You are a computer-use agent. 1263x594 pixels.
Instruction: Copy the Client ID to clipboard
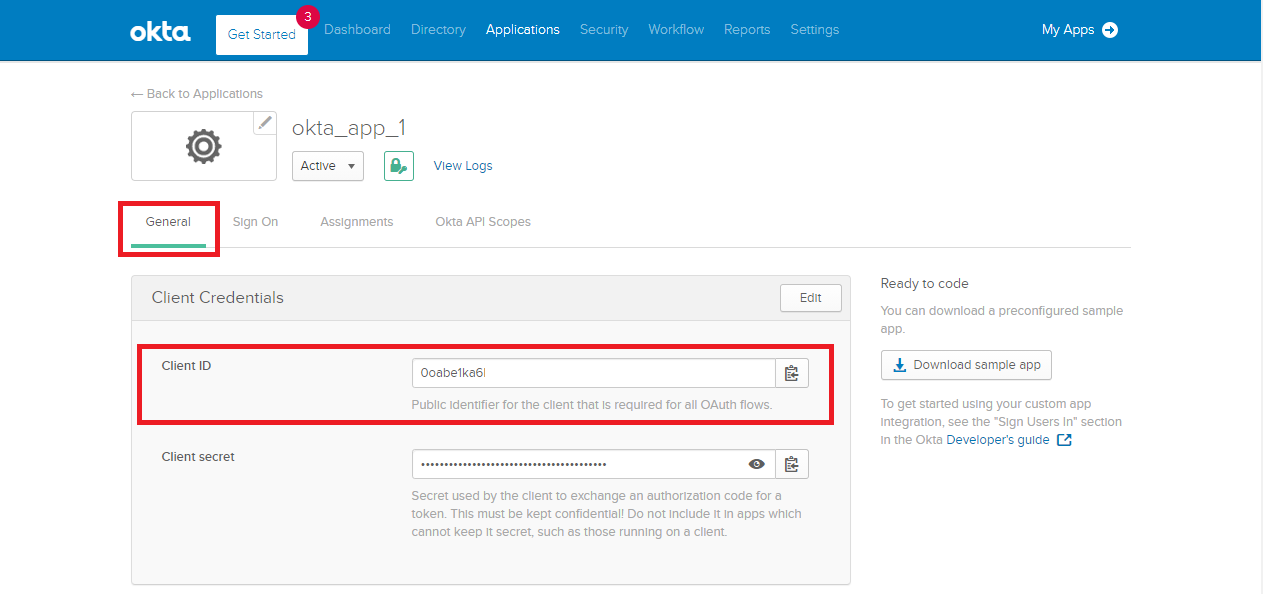(x=792, y=373)
